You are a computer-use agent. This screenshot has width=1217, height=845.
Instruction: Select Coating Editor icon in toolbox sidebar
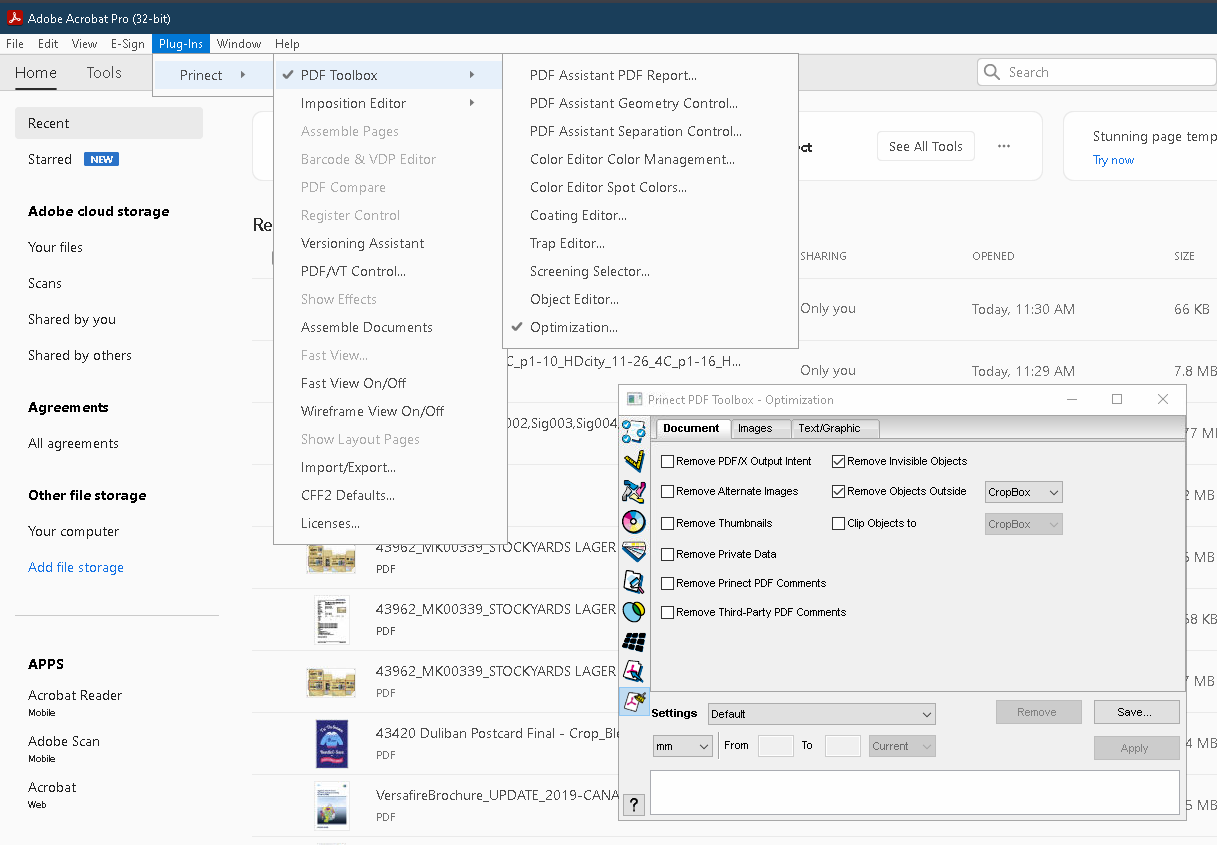point(634,581)
